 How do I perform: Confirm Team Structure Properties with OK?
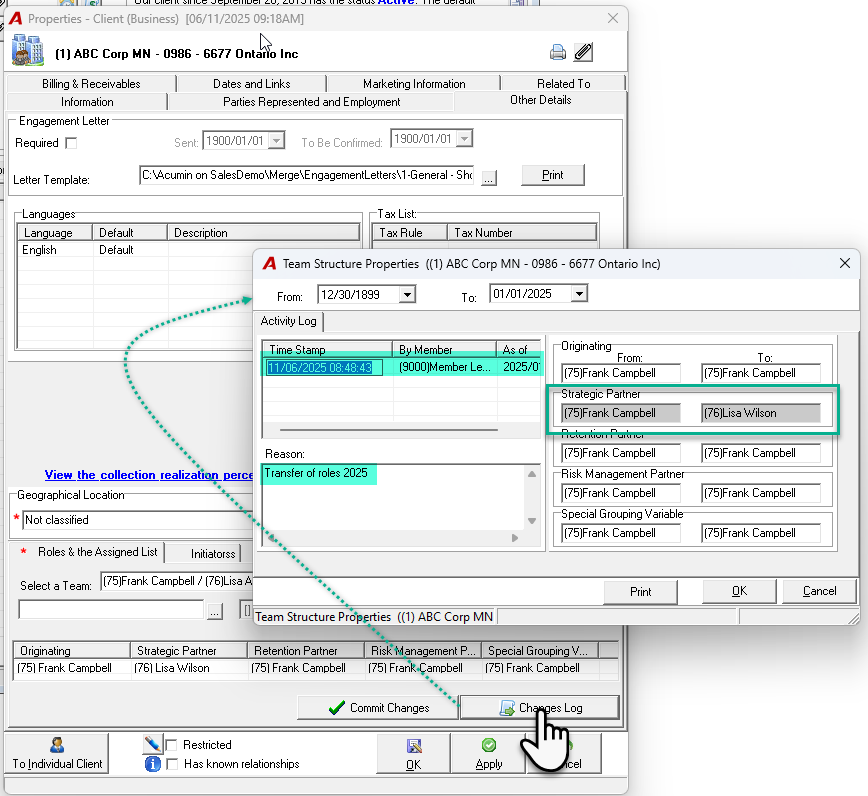(x=740, y=591)
